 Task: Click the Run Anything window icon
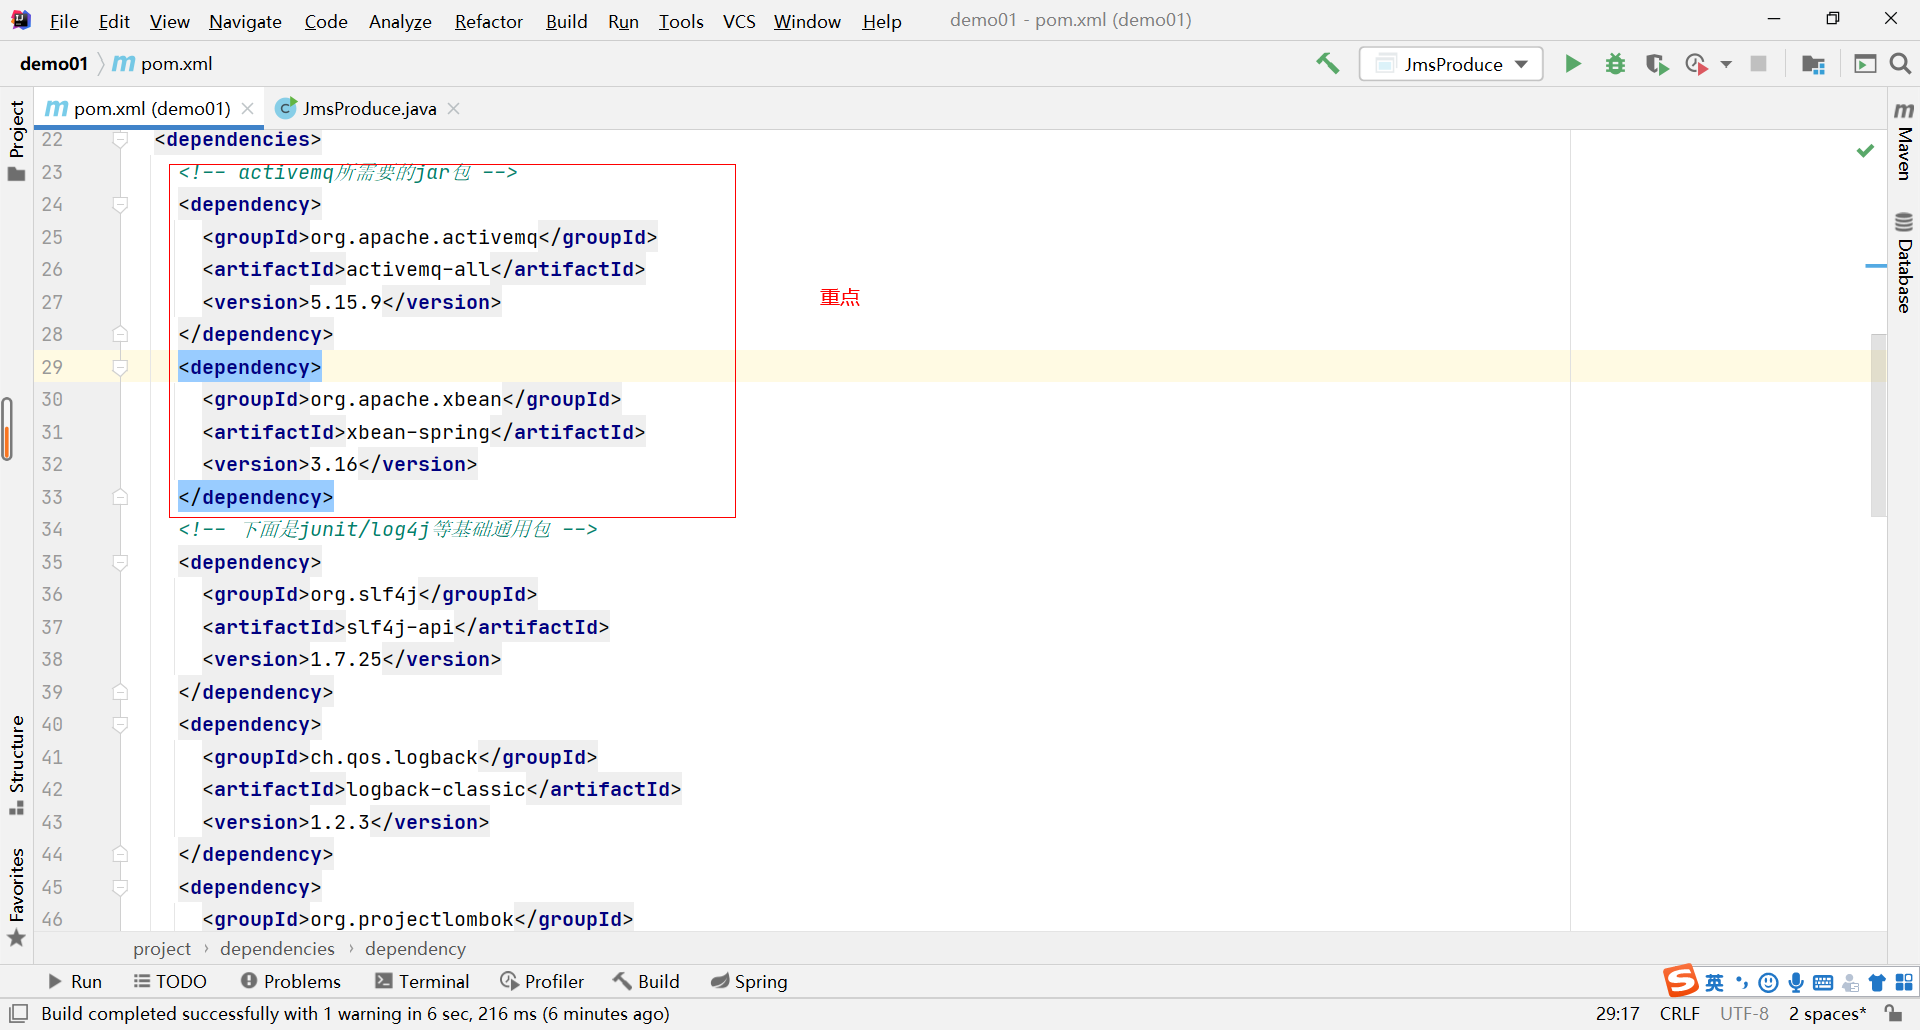point(1865,64)
